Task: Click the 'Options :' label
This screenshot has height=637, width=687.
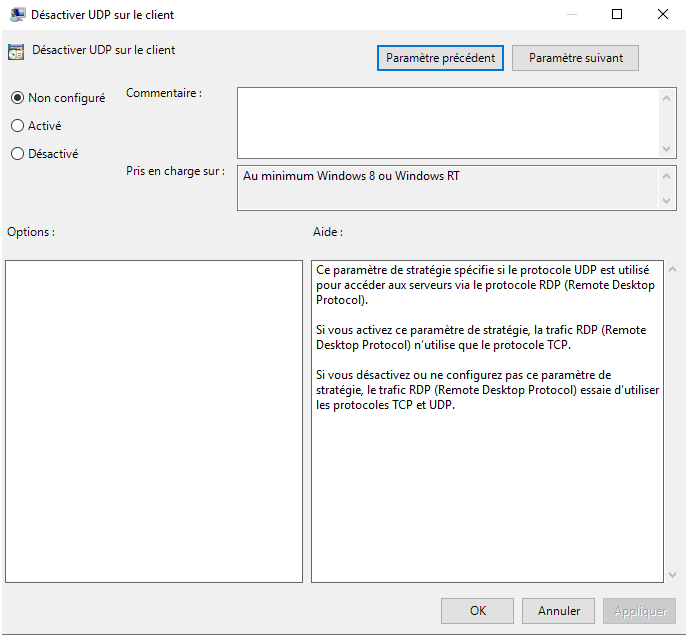Action: [31, 232]
